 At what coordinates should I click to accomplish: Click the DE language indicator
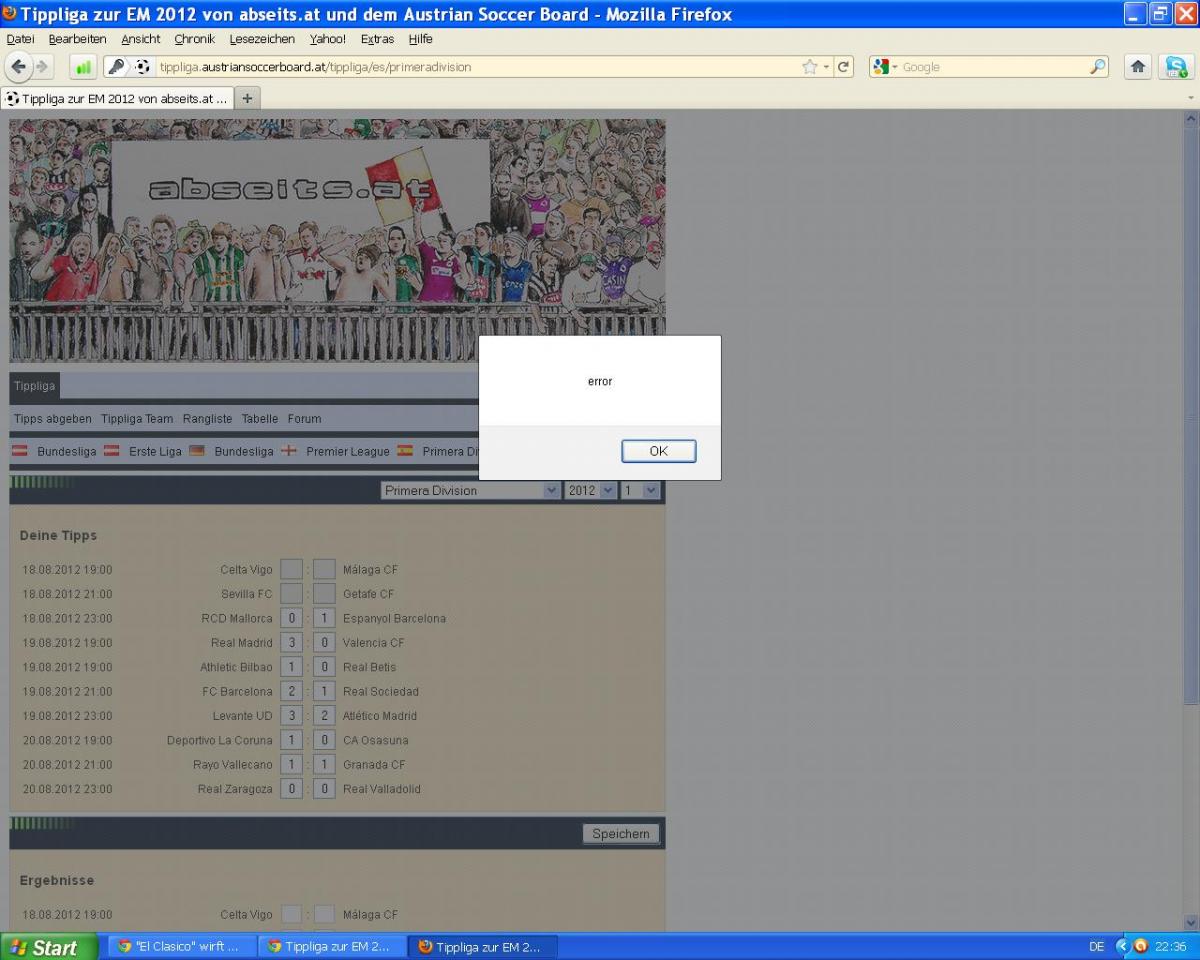point(1096,946)
